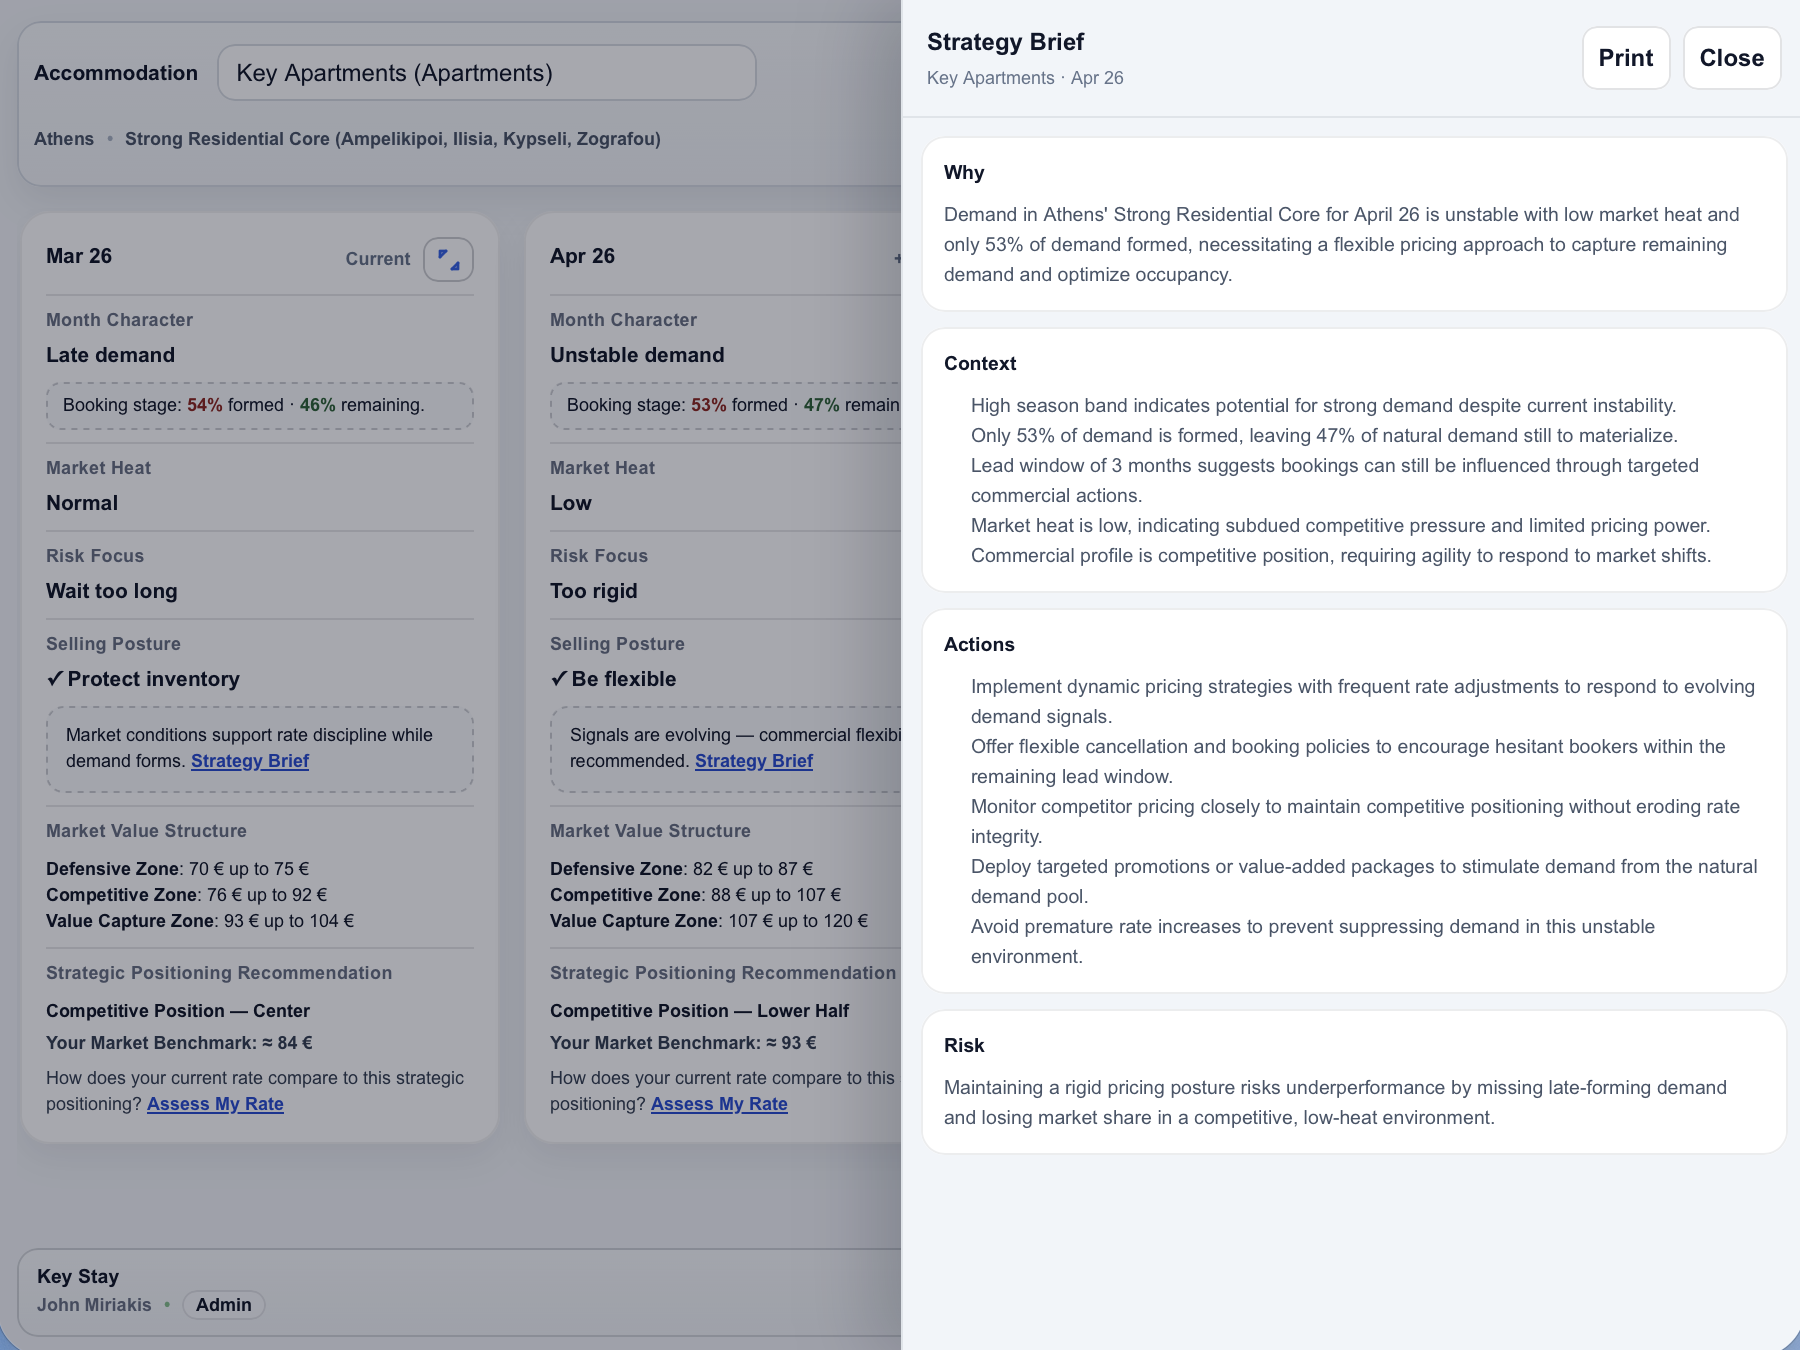Select the Risk section heading in the brief
1800x1350 pixels.
(964, 1045)
